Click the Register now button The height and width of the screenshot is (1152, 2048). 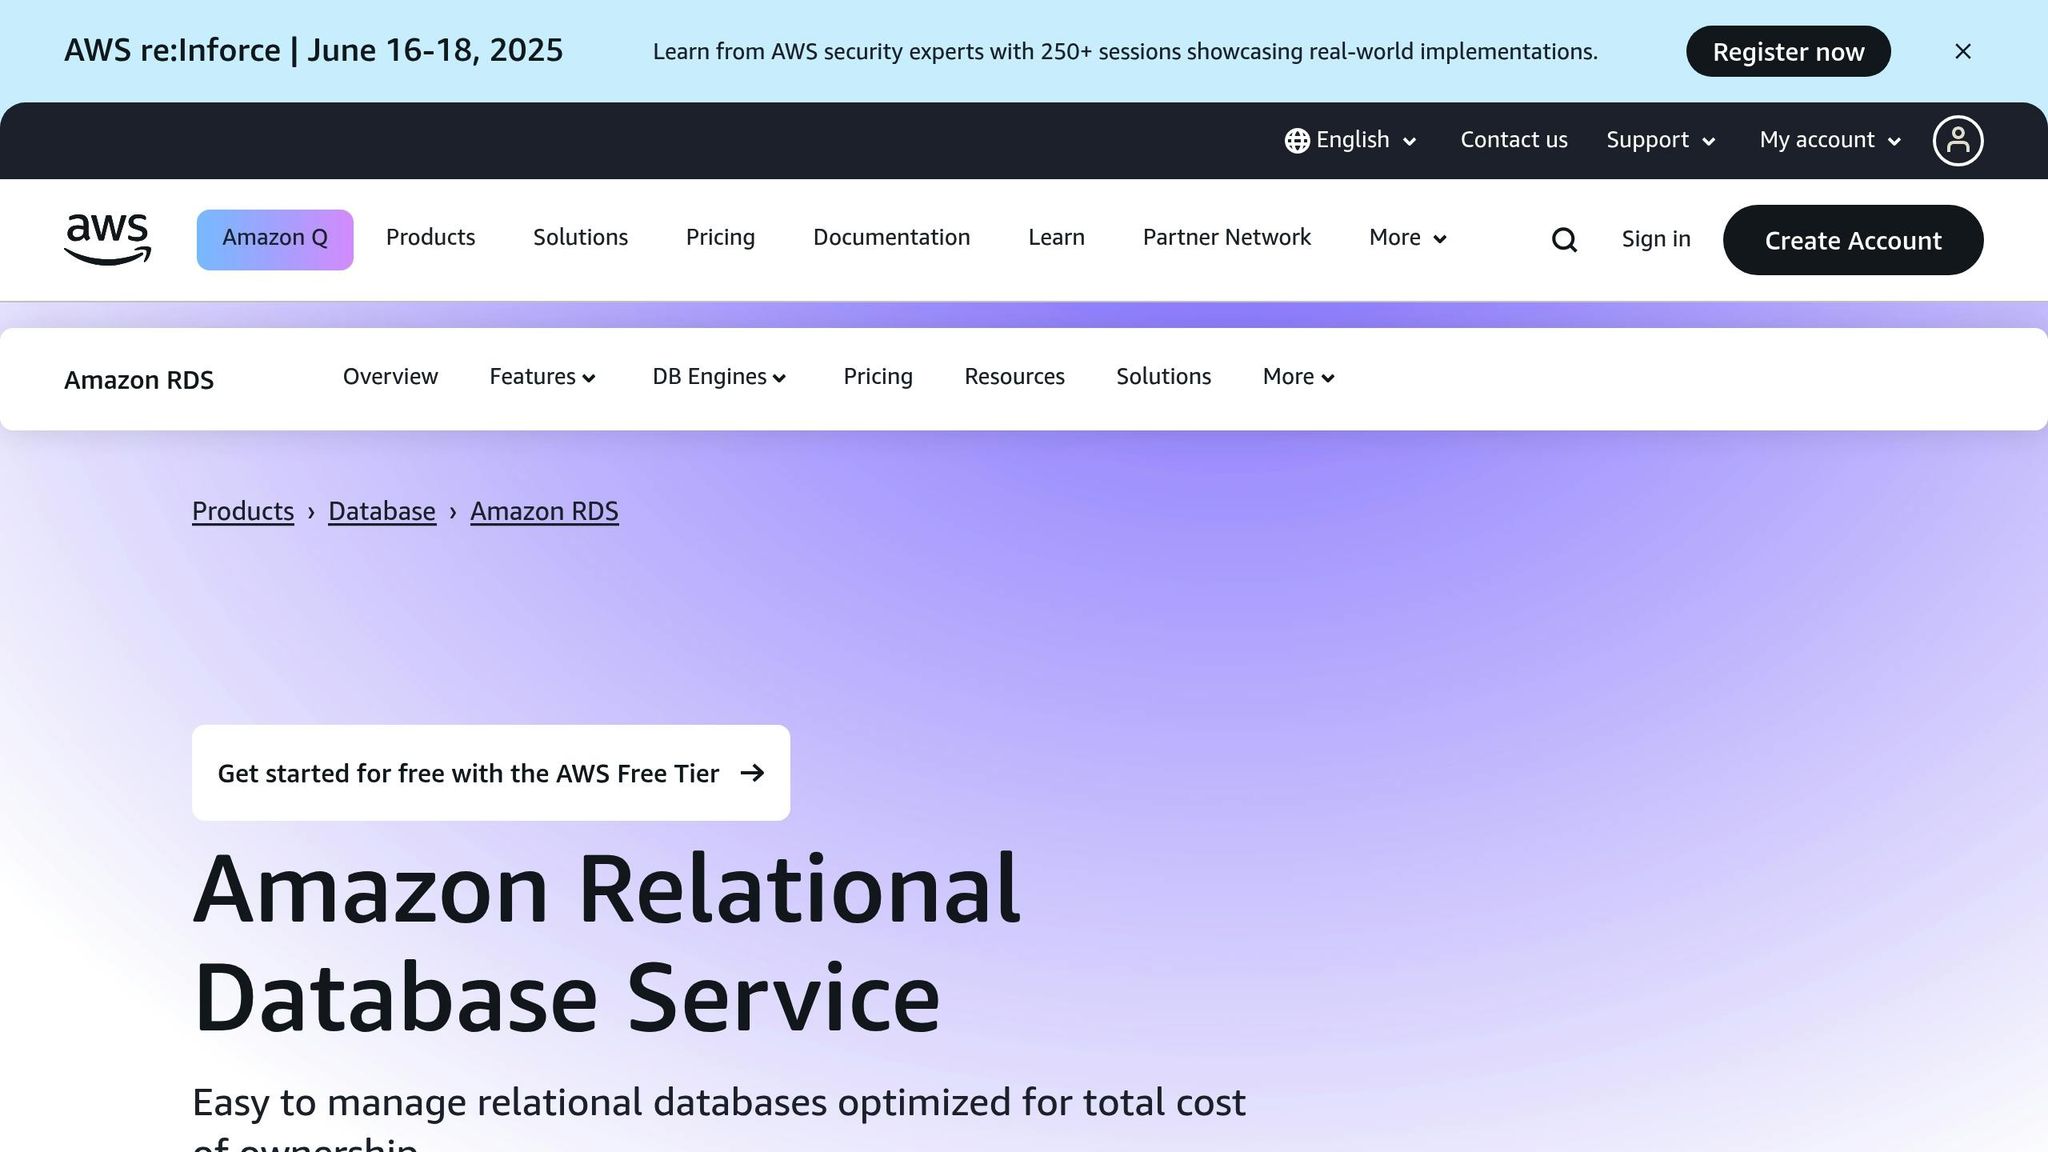(x=1788, y=51)
